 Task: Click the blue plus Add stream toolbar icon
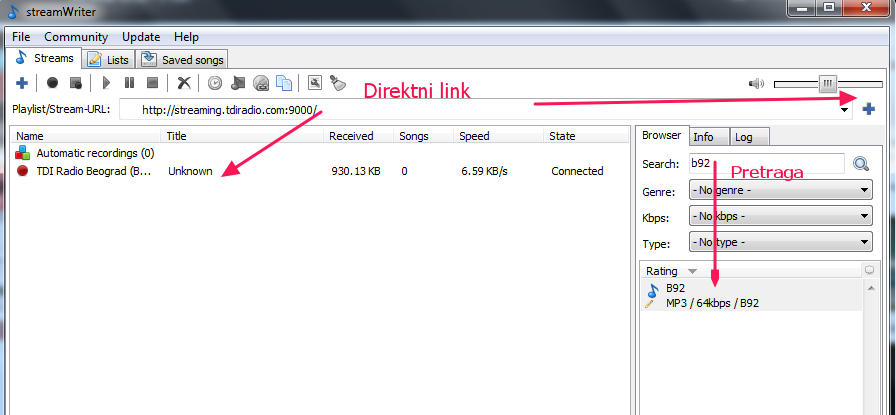tap(22, 83)
